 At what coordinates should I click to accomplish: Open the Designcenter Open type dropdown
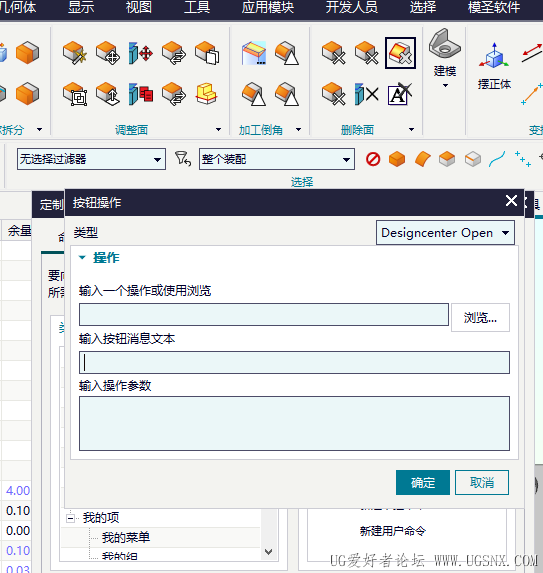click(x=445, y=232)
